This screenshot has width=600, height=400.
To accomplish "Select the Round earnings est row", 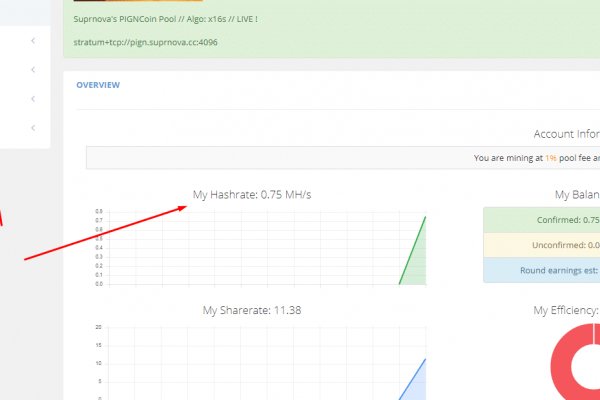I will point(541,270).
